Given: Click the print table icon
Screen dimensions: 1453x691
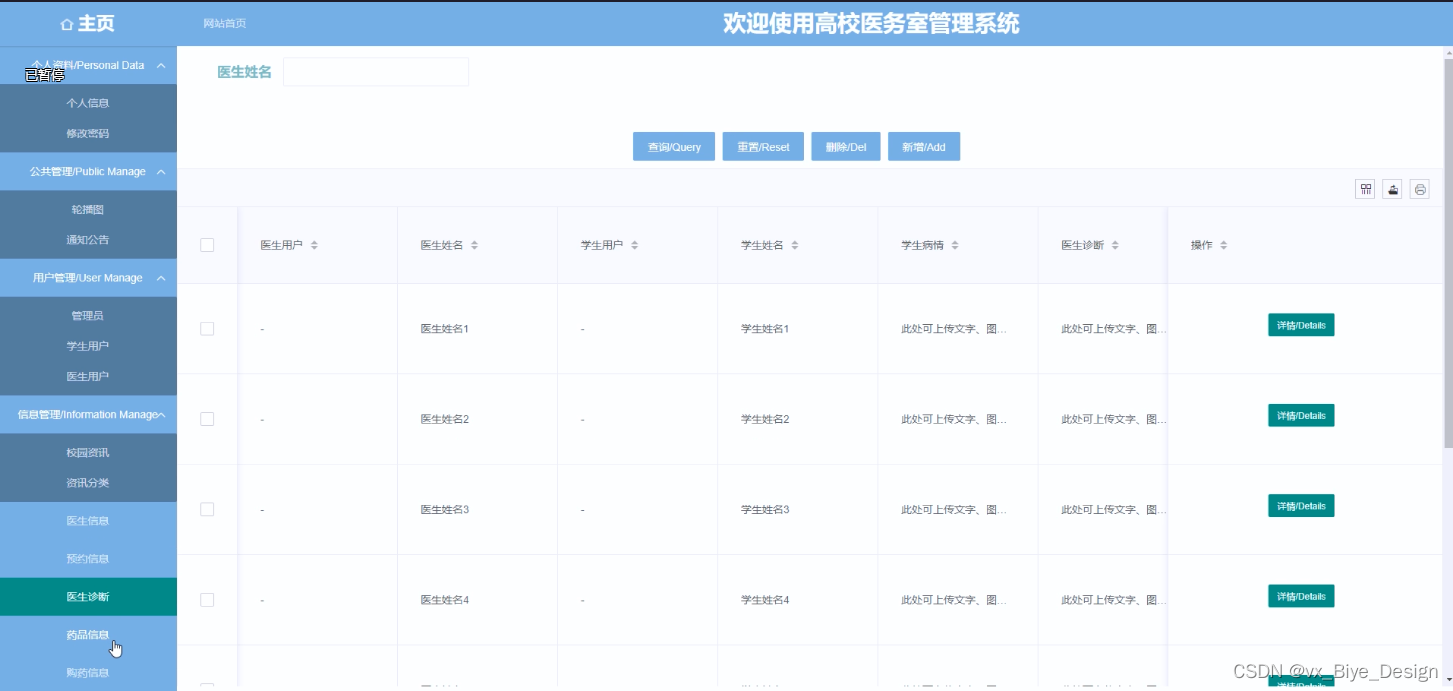Looking at the screenshot, I should [1420, 189].
